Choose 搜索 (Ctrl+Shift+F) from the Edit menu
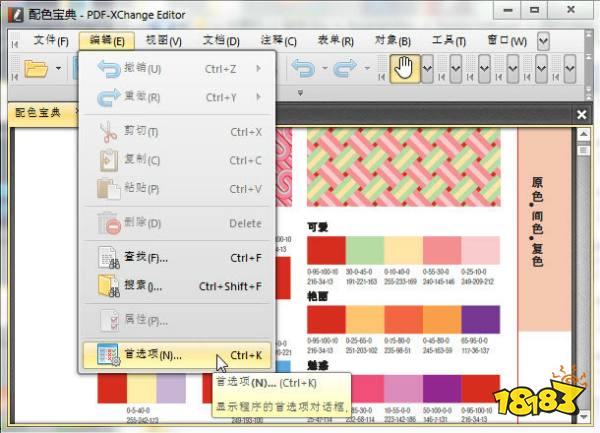This screenshot has width=600, height=433. pyautogui.click(x=144, y=287)
